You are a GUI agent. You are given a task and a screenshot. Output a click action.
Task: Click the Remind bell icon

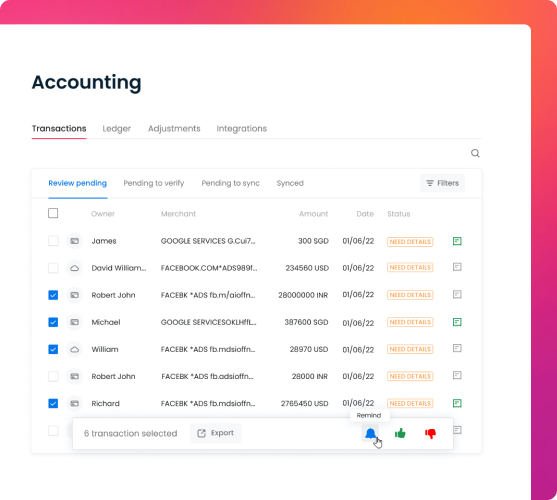[371, 433]
